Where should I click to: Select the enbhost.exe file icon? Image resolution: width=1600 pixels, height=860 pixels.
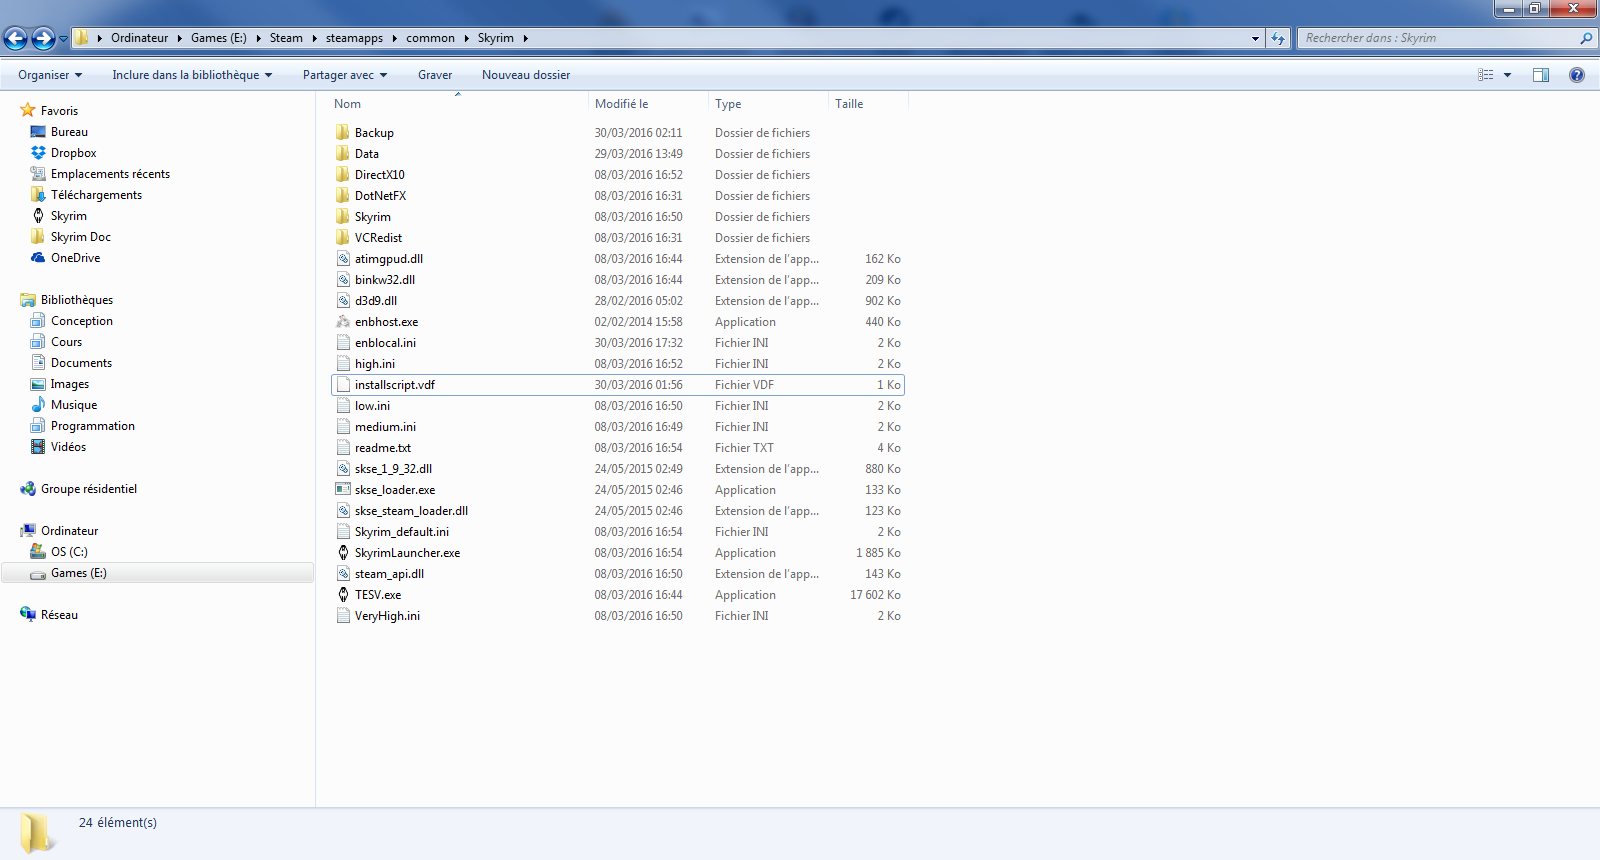343,322
